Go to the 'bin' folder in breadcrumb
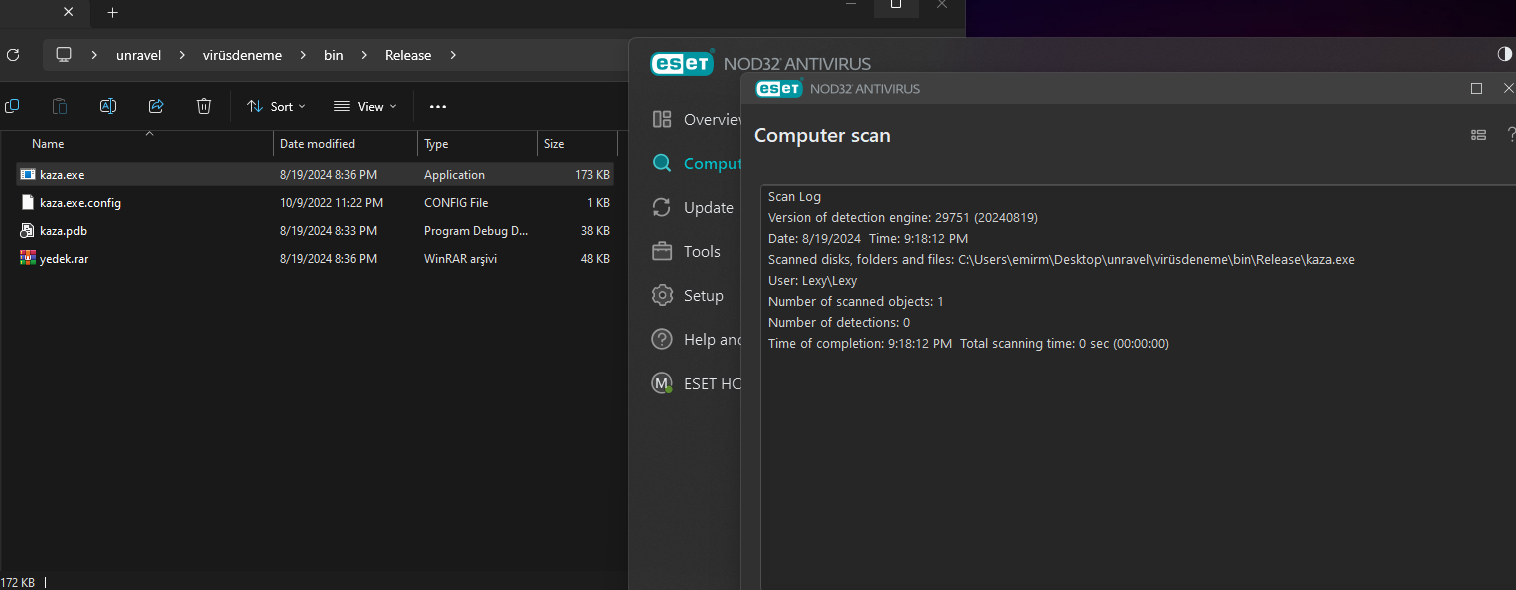Screen dimensions: 1516x590 tap(334, 55)
